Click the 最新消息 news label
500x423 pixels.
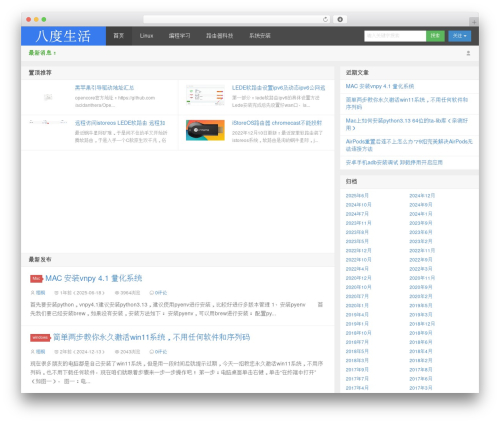point(42,53)
